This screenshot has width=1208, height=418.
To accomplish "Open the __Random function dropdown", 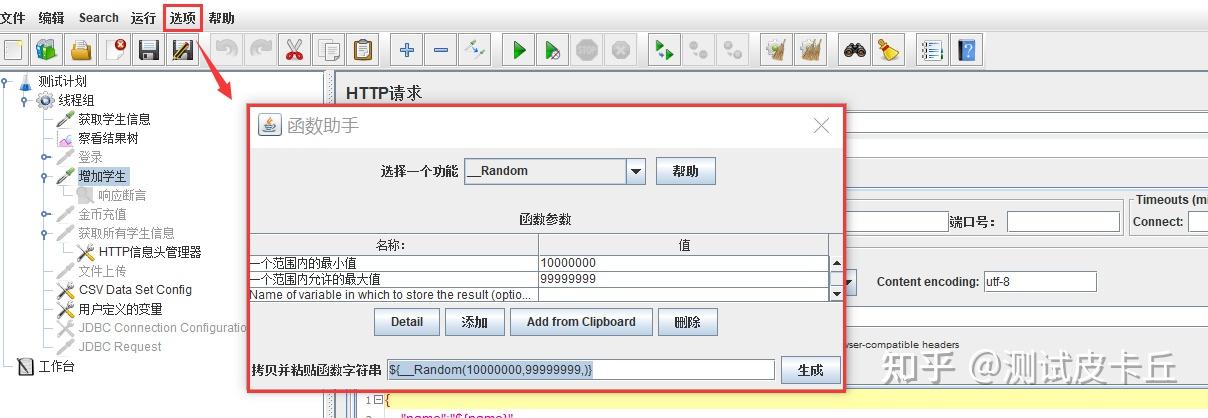I will 636,171.
